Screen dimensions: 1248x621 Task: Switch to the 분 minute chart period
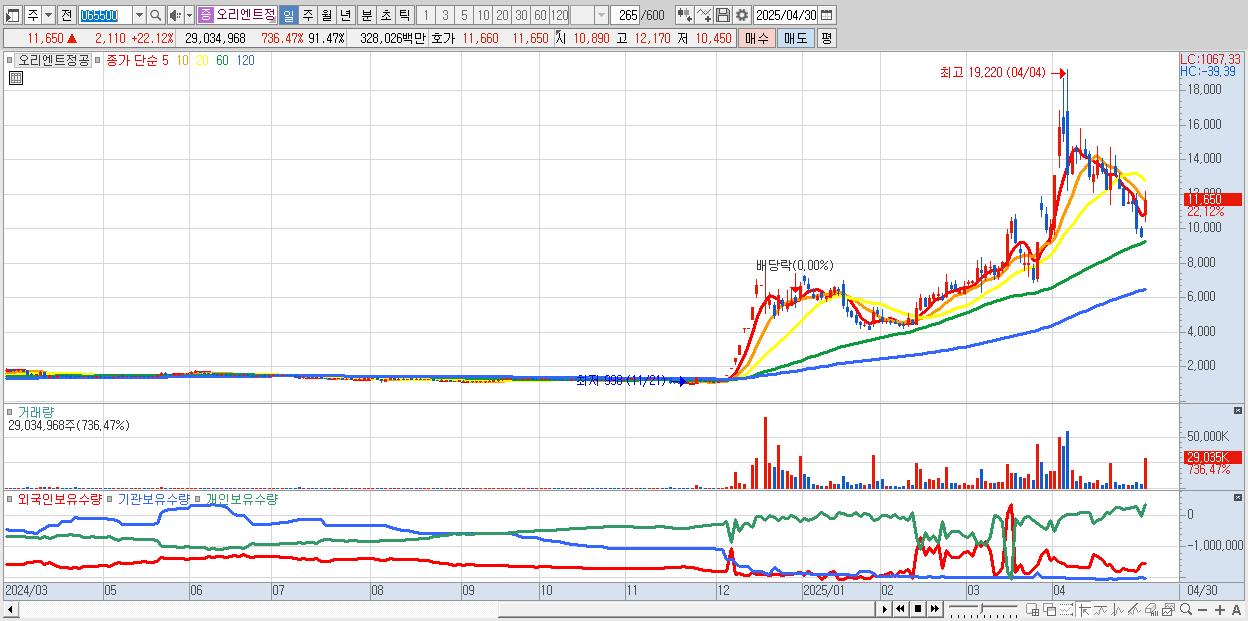(x=366, y=15)
